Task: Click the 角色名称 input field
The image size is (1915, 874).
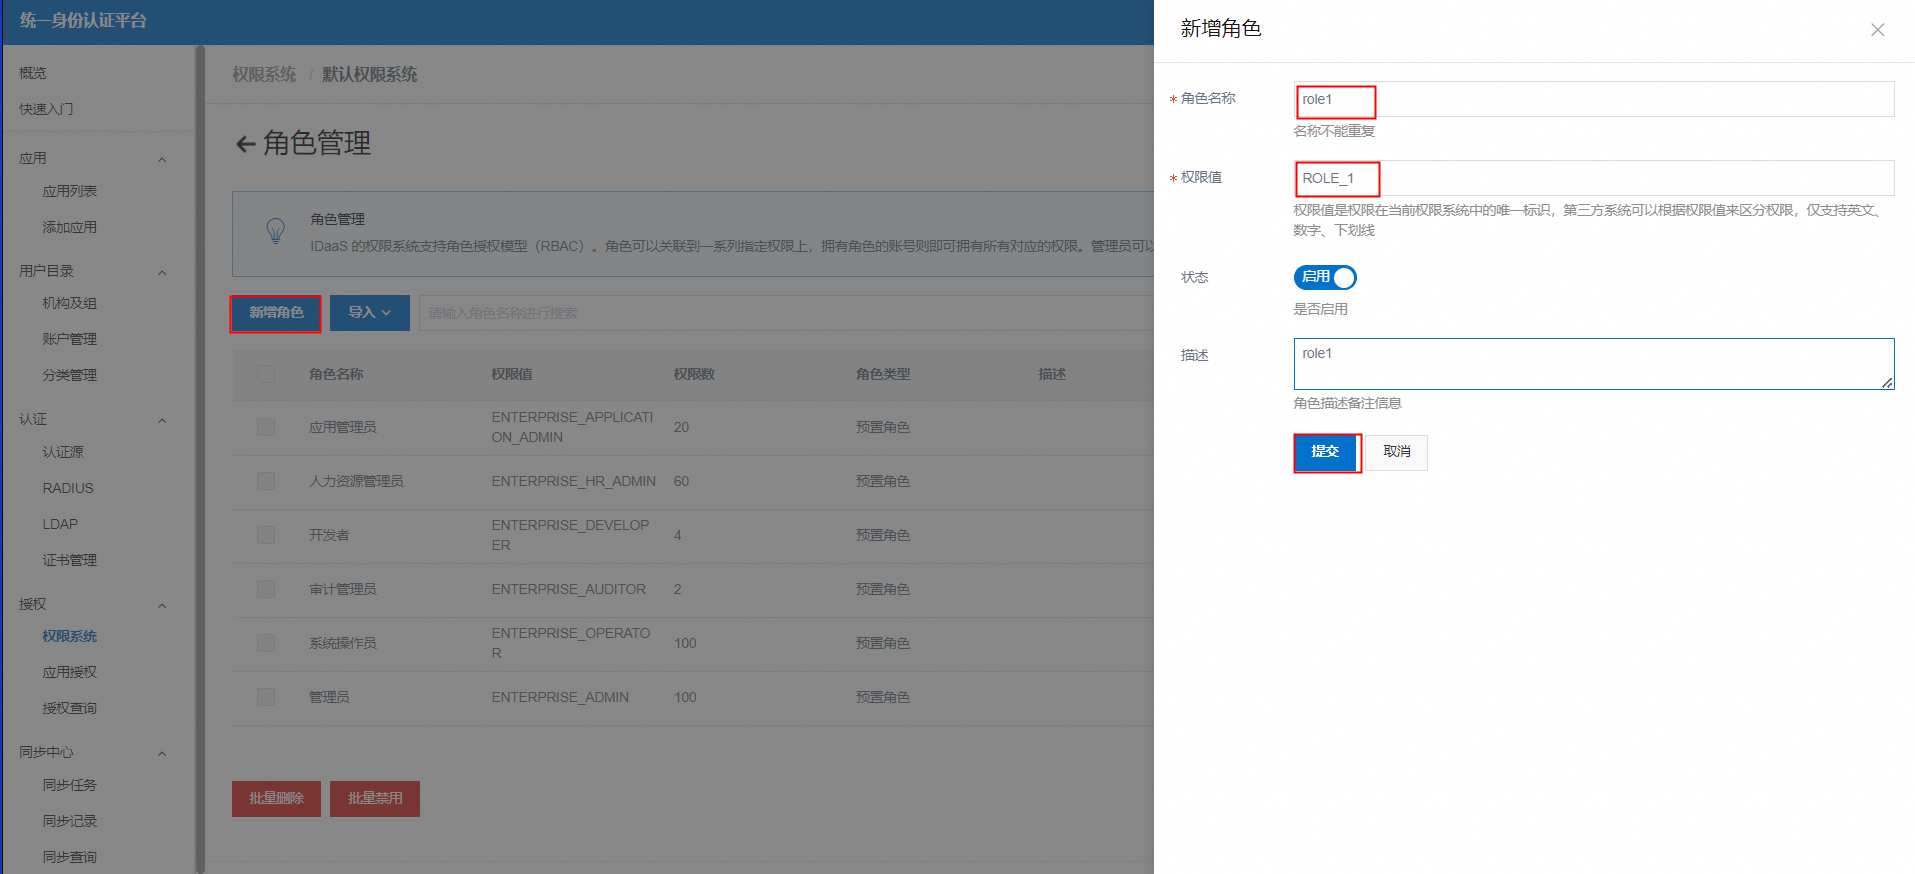Action: tap(1592, 100)
